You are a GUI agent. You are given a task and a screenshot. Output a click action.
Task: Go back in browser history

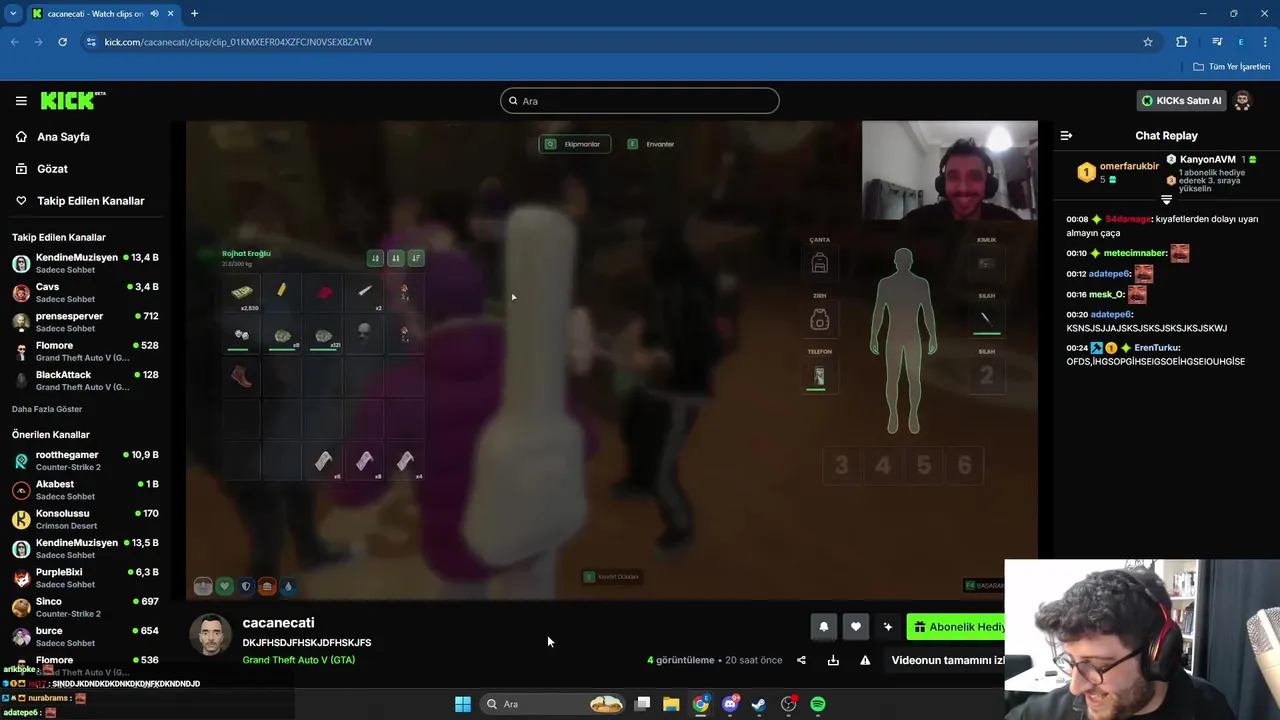tap(15, 42)
